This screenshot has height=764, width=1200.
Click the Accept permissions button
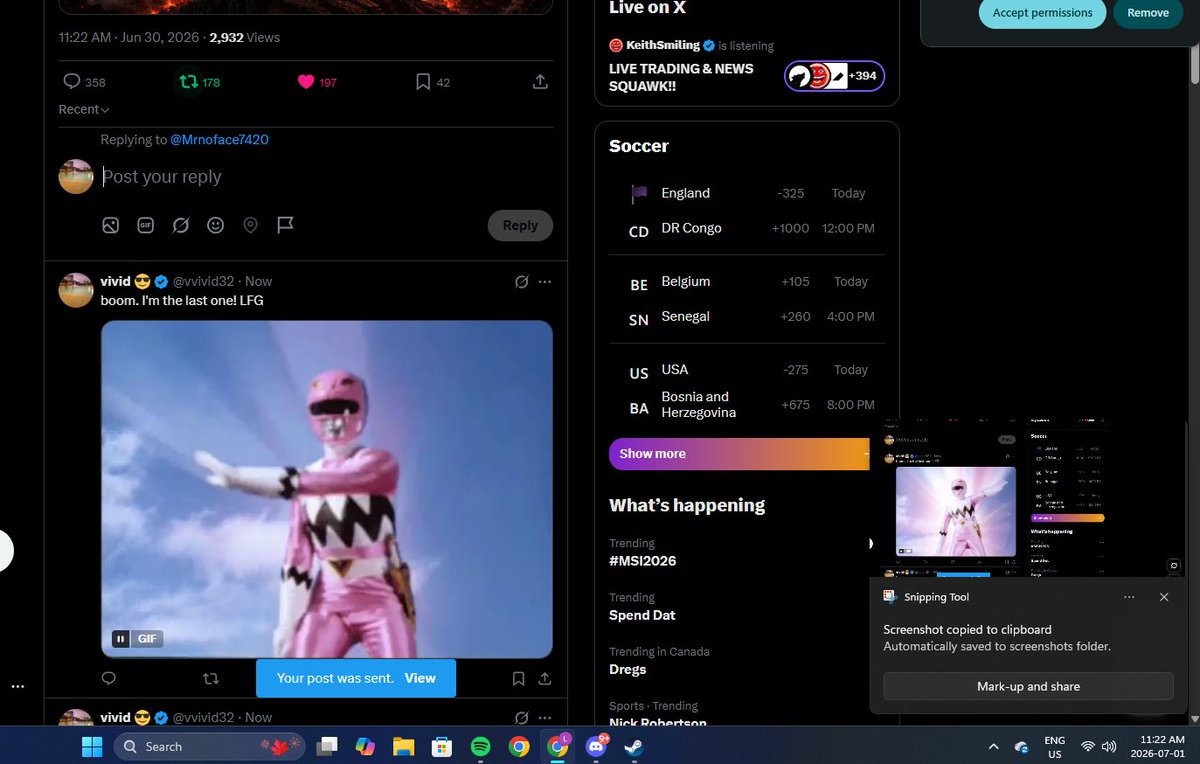[1042, 13]
